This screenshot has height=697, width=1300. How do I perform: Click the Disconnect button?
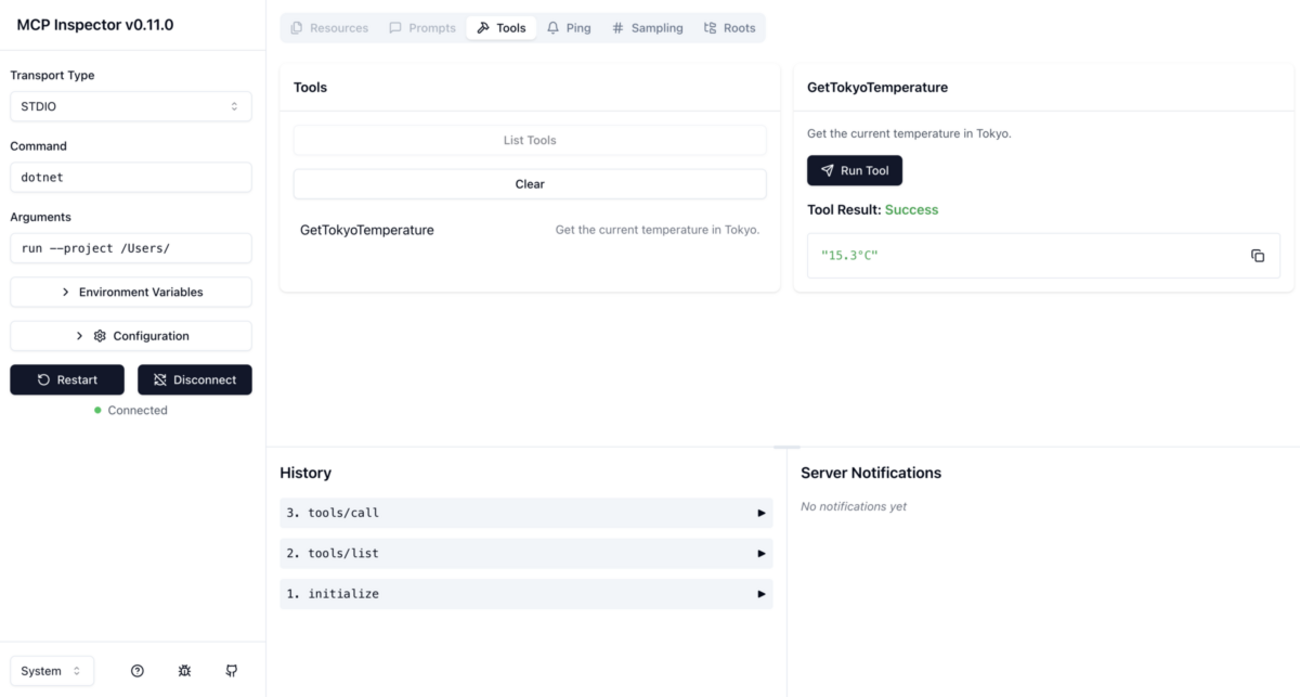click(195, 380)
